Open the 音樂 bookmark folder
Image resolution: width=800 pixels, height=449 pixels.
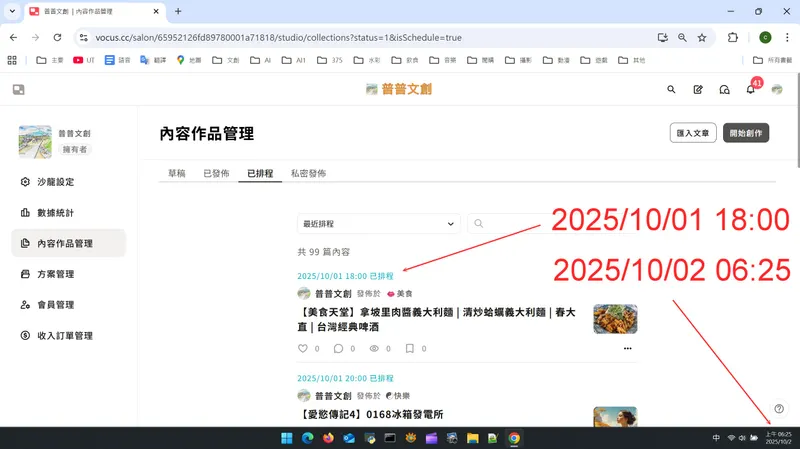[x=442, y=60]
